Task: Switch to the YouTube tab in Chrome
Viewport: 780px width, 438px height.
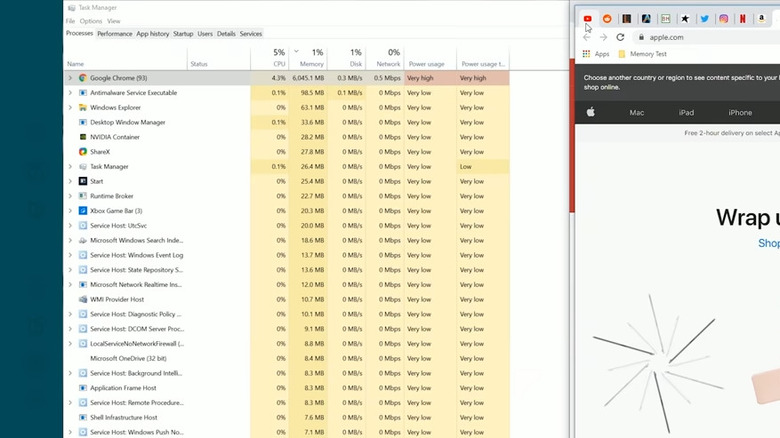Action: point(588,18)
